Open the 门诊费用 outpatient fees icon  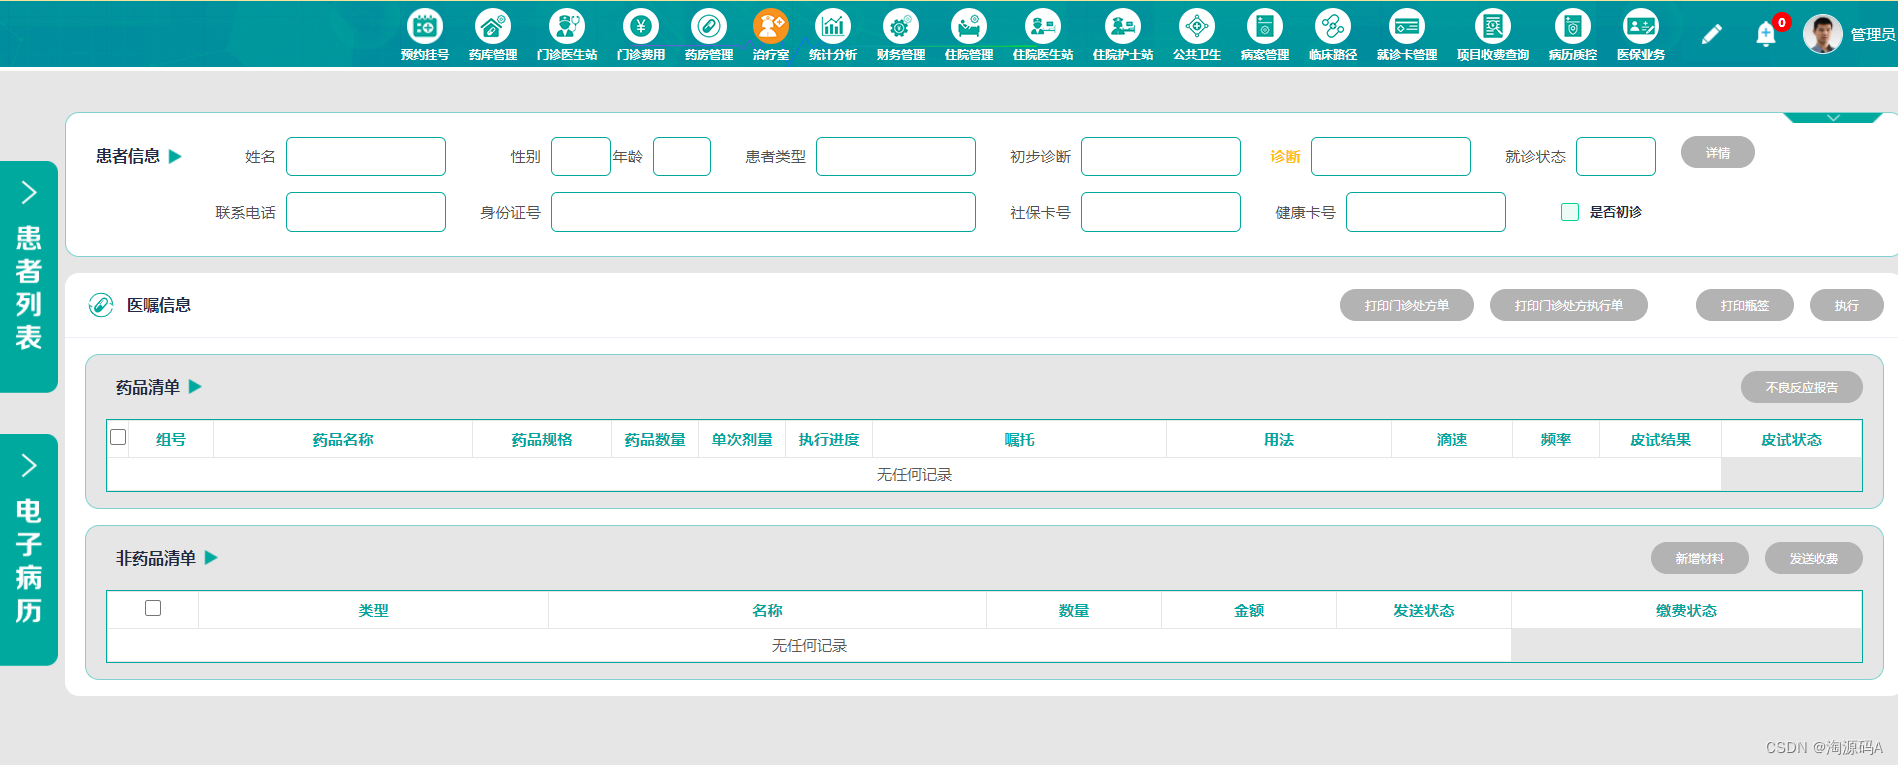click(x=641, y=27)
